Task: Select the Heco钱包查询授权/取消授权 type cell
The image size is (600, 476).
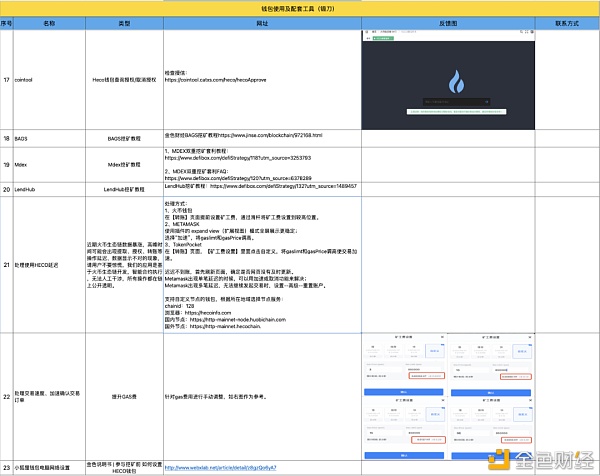Action: pos(124,80)
